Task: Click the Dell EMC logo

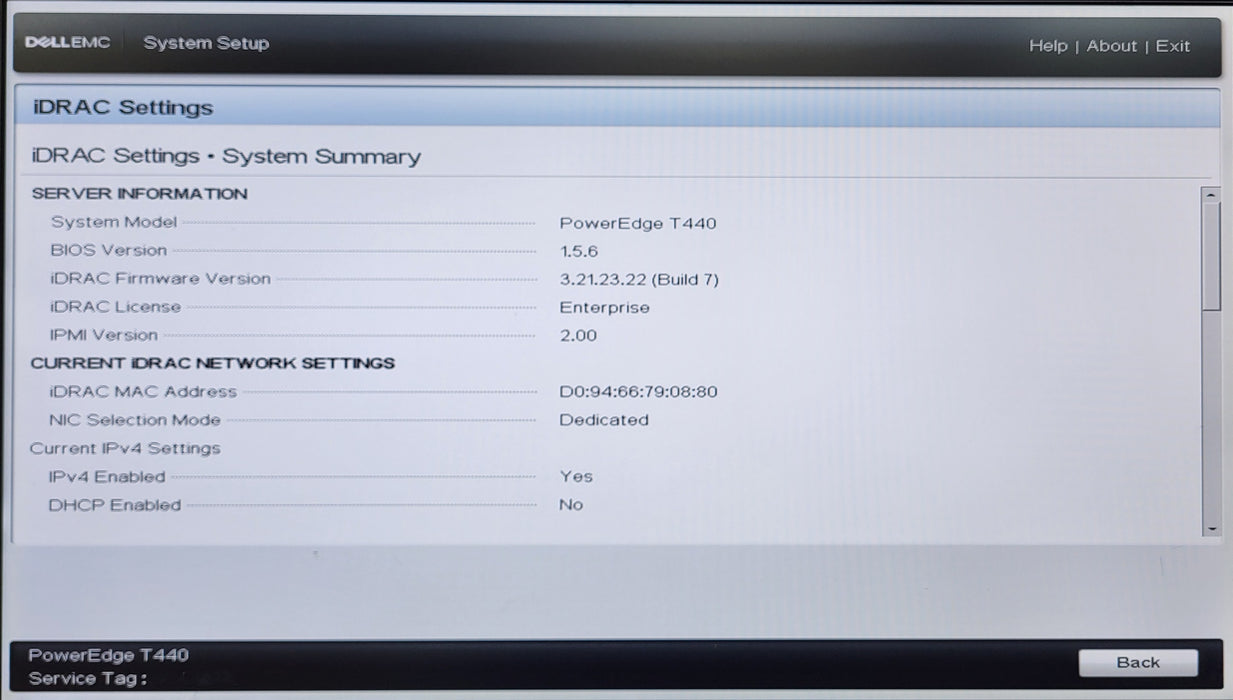Action: (67, 43)
